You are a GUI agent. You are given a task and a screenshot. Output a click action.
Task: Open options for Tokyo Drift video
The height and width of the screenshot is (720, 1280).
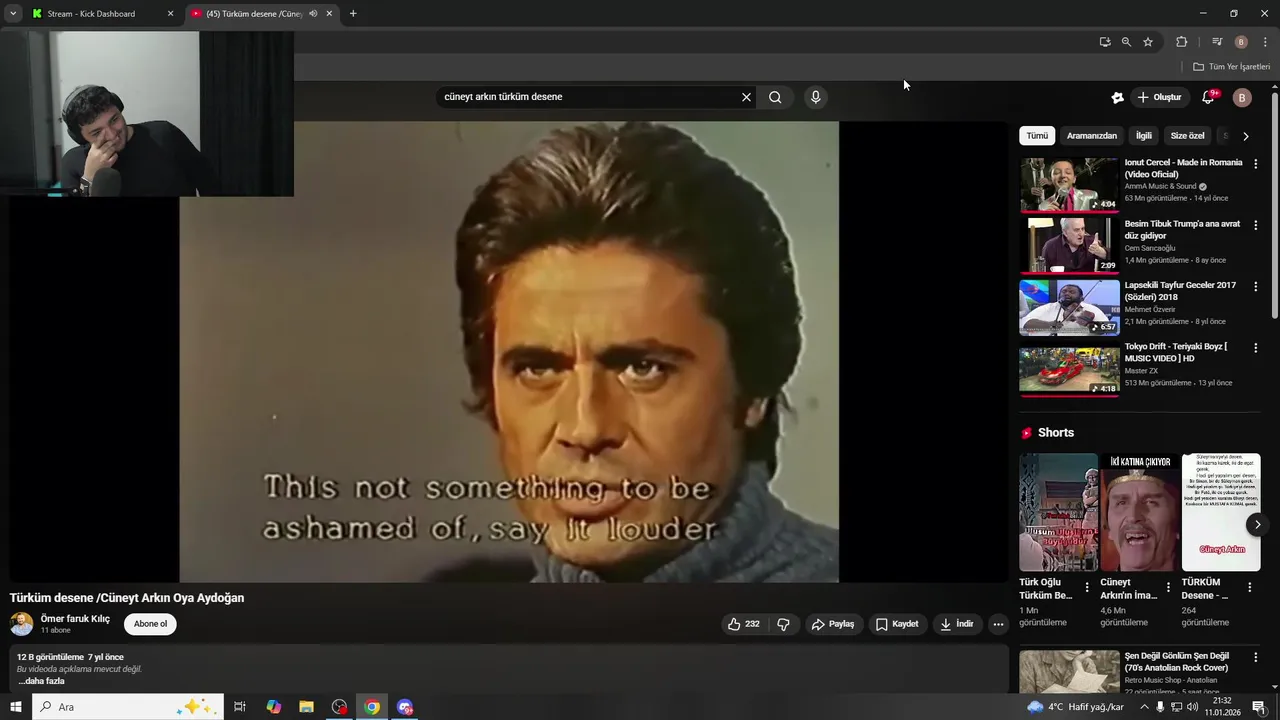(1256, 348)
